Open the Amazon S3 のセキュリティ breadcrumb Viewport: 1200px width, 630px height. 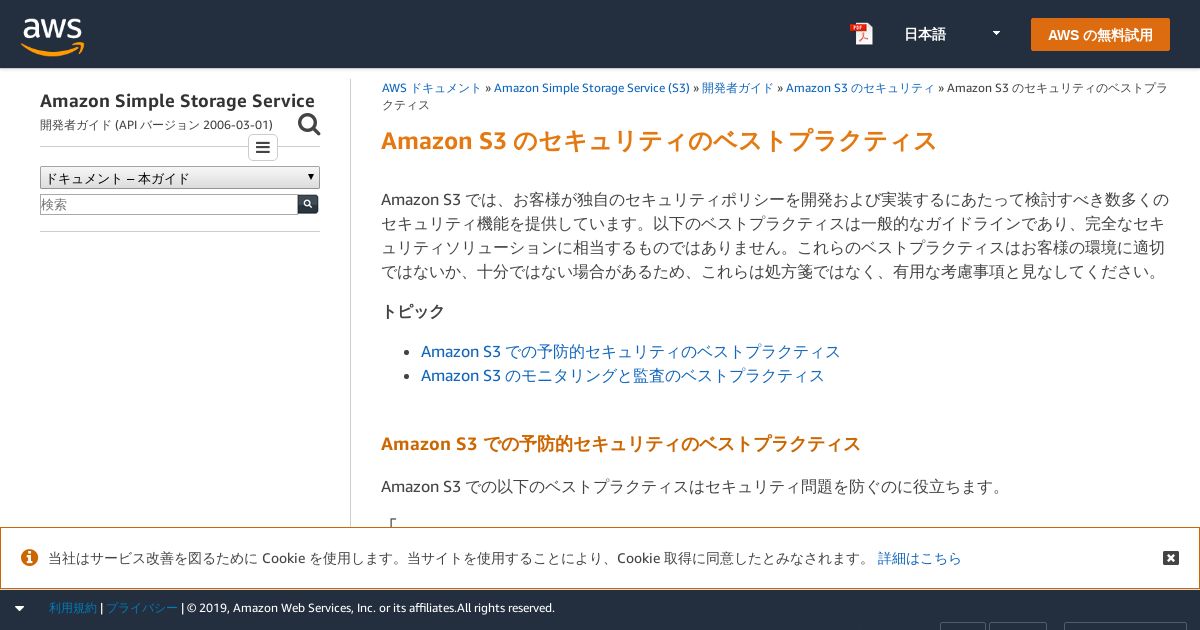point(860,88)
